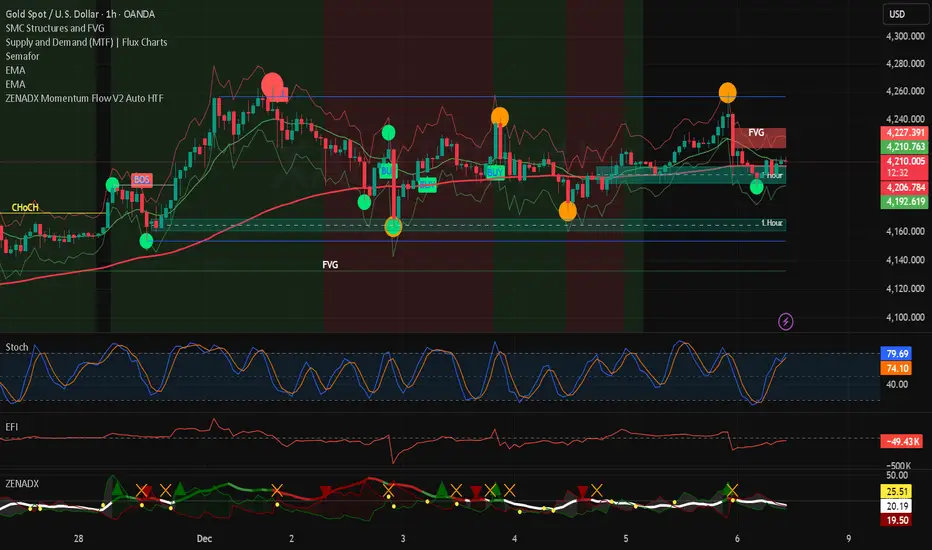This screenshot has width=932, height=550.
Task: Click the red FVG zone box
Action: tap(760, 138)
